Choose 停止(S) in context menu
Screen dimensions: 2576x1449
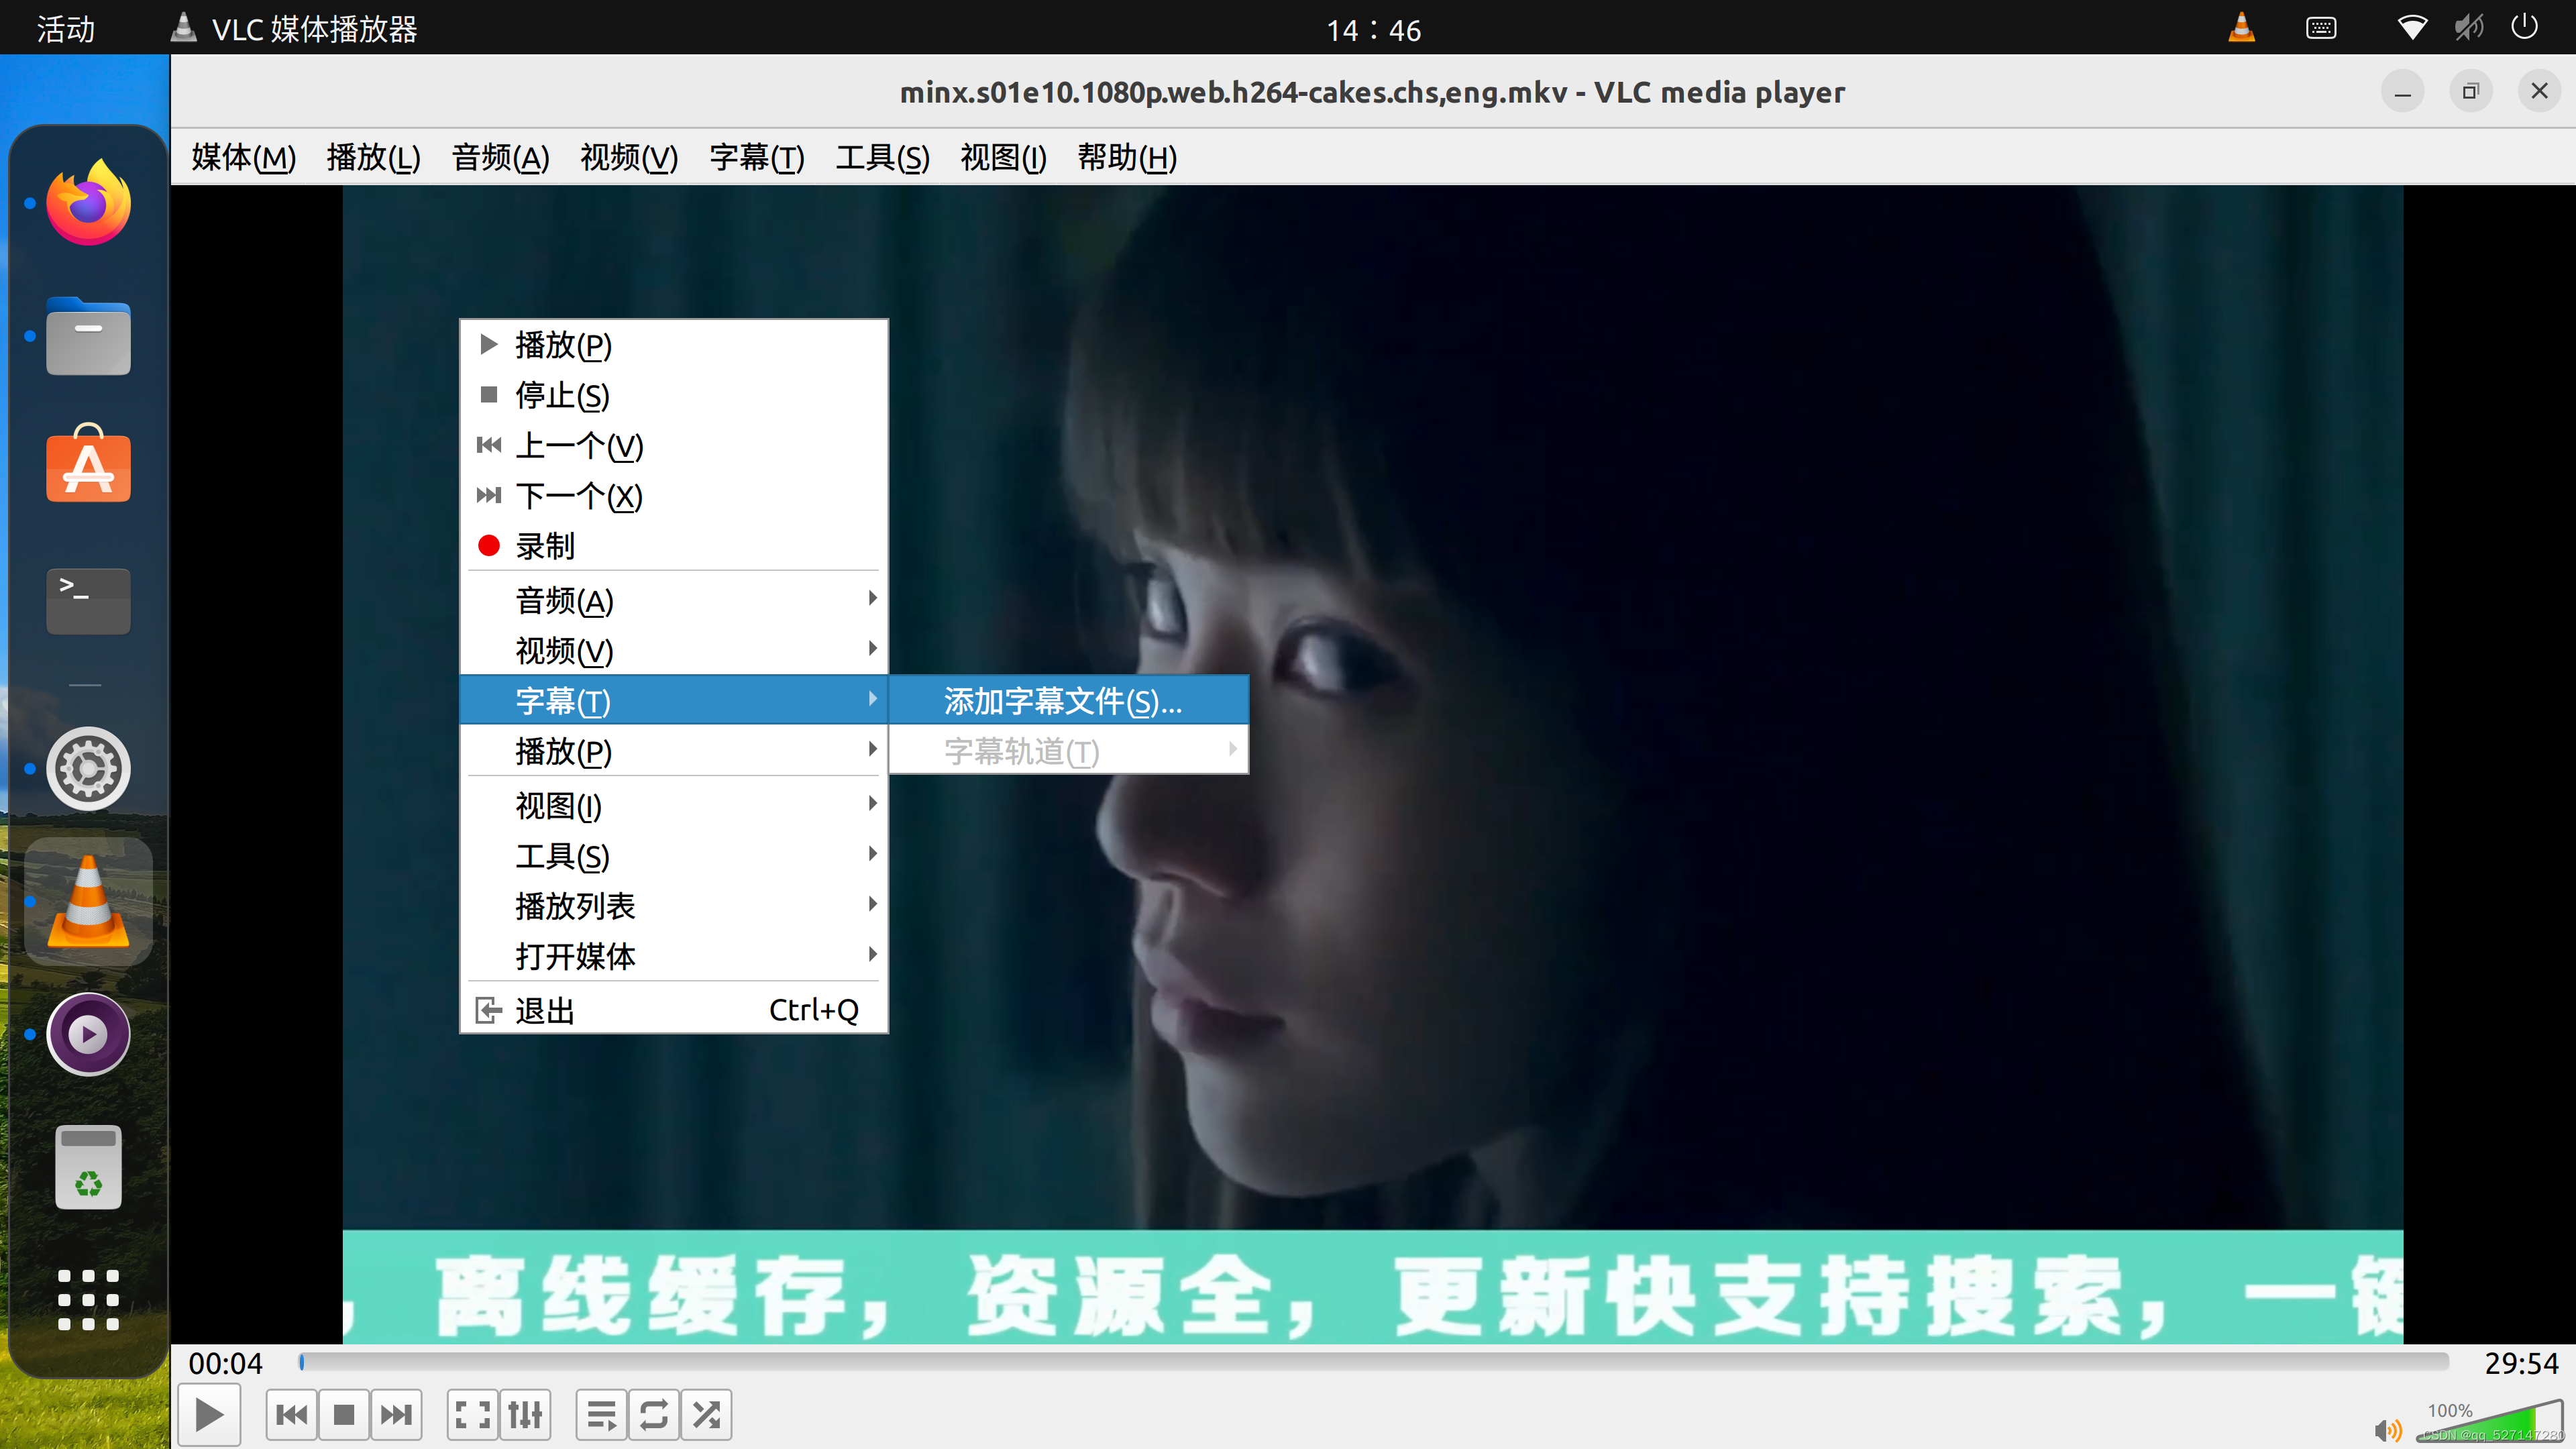[674, 395]
